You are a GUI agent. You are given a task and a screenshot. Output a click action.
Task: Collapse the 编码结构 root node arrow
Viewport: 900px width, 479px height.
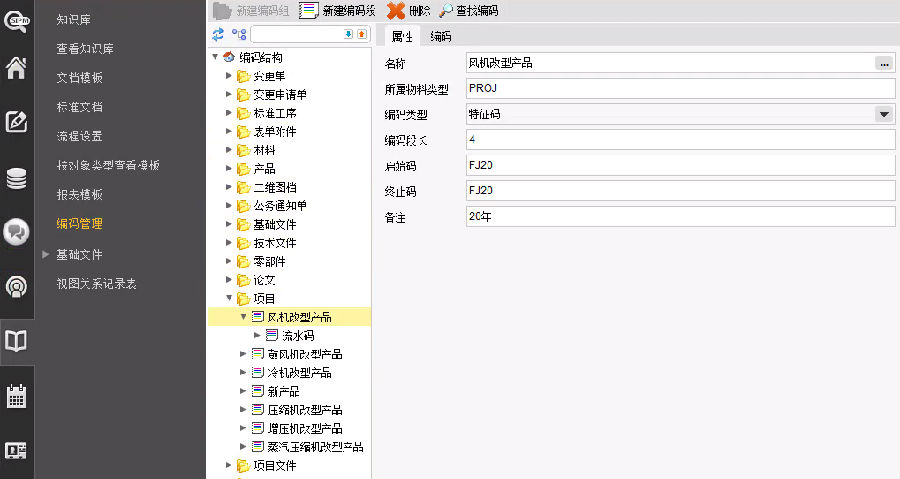[x=215, y=57]
